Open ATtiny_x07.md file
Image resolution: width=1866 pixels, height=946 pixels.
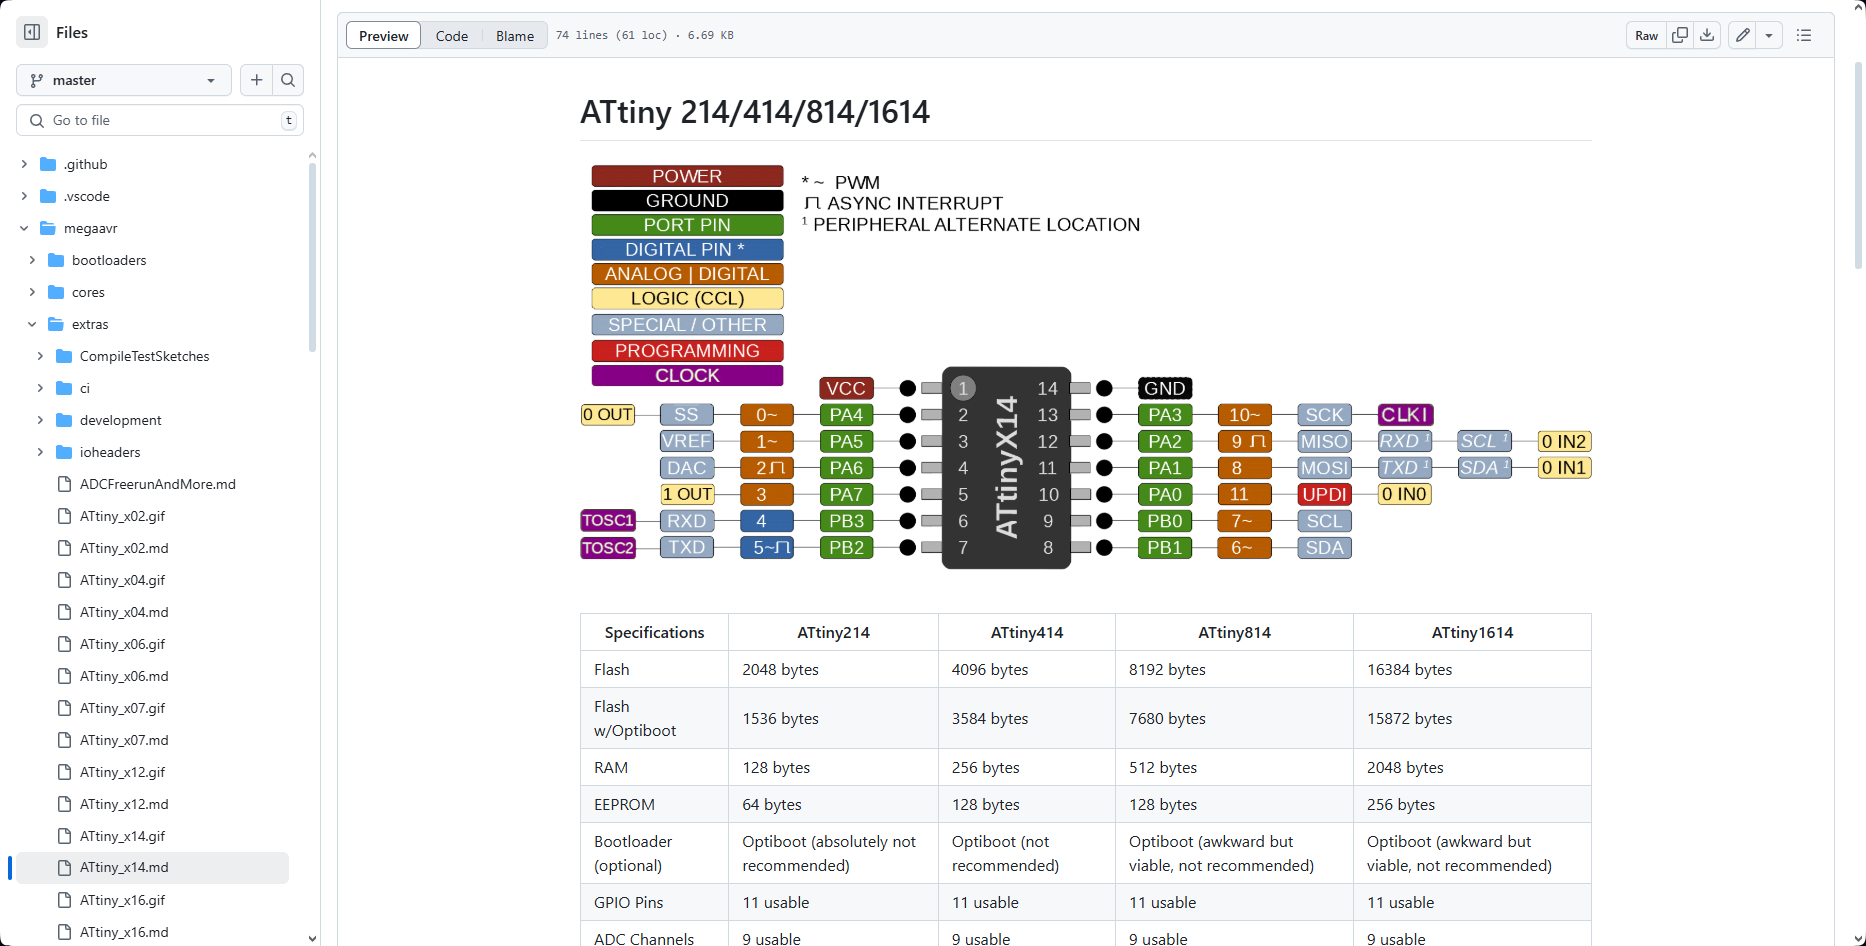pyautogui.click(x=124, y=740)
